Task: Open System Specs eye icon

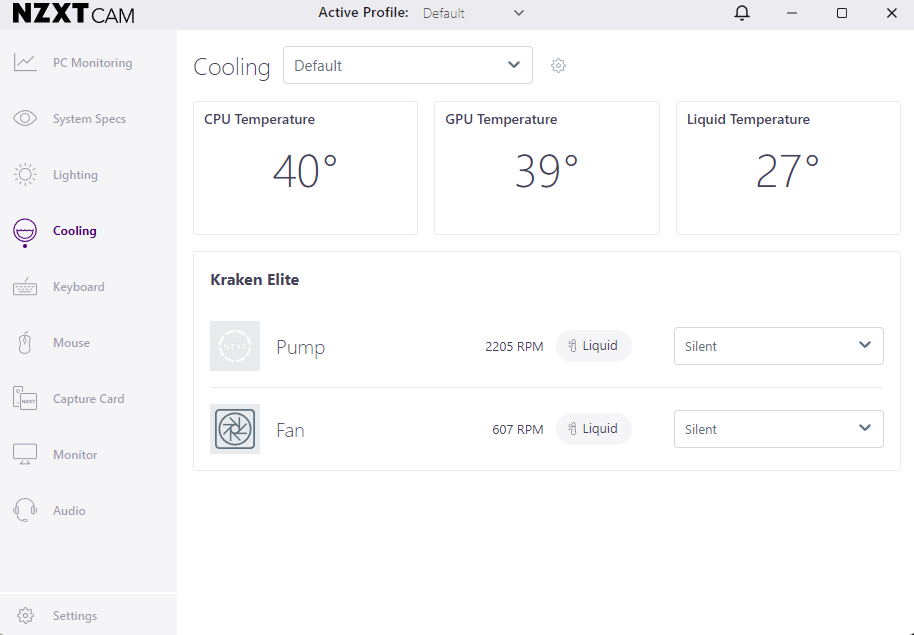Action: [x=25, y=119]
